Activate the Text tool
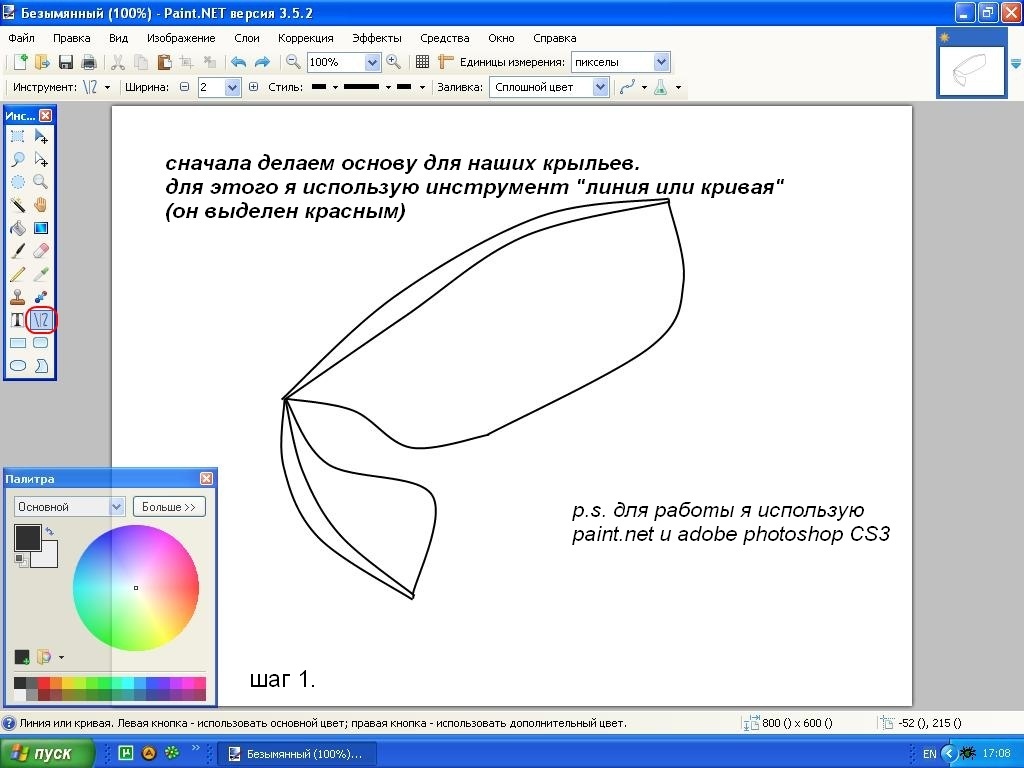Screen dimensions: 1024x768 [x=17, y=320]
